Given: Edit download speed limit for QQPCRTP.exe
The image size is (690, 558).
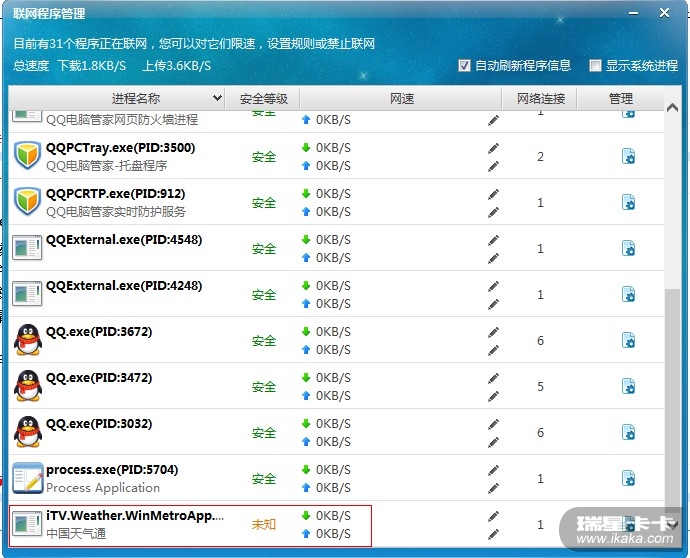Looking at the screenshot, I should point(493,194).
